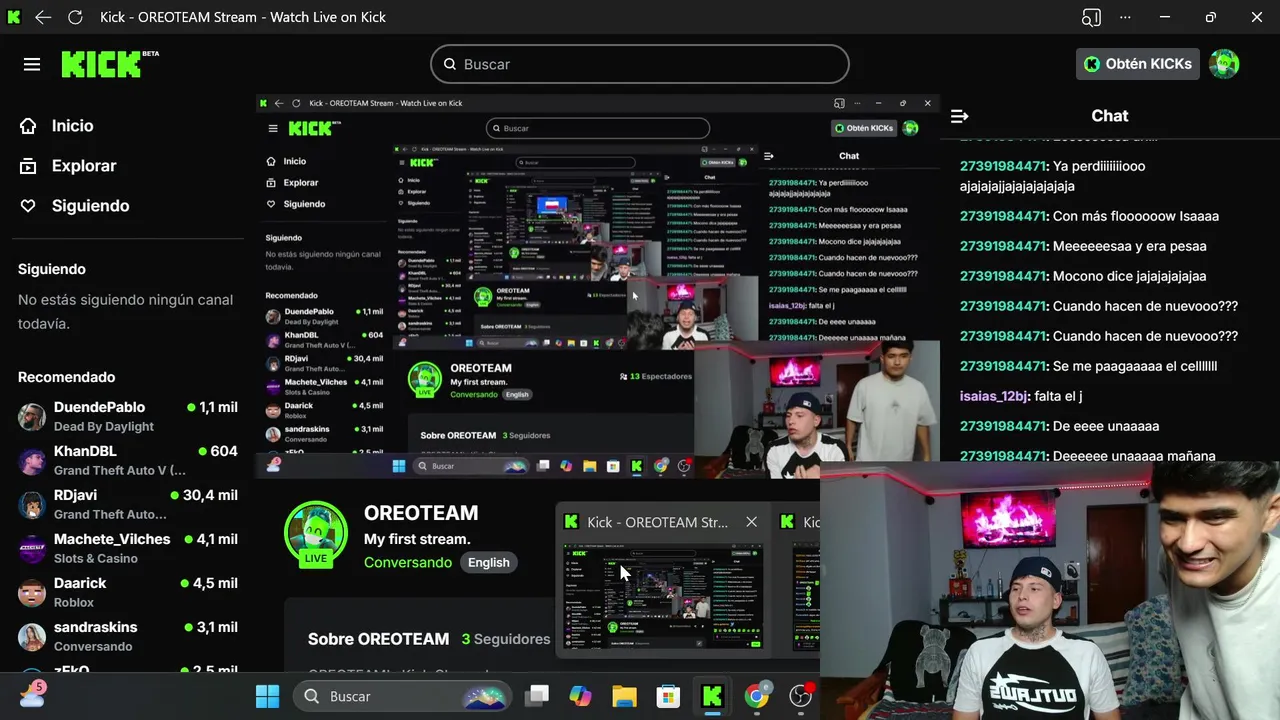
Task: Open the sidebar panel icon in the outer title bar
Action: coord(1091,17)
